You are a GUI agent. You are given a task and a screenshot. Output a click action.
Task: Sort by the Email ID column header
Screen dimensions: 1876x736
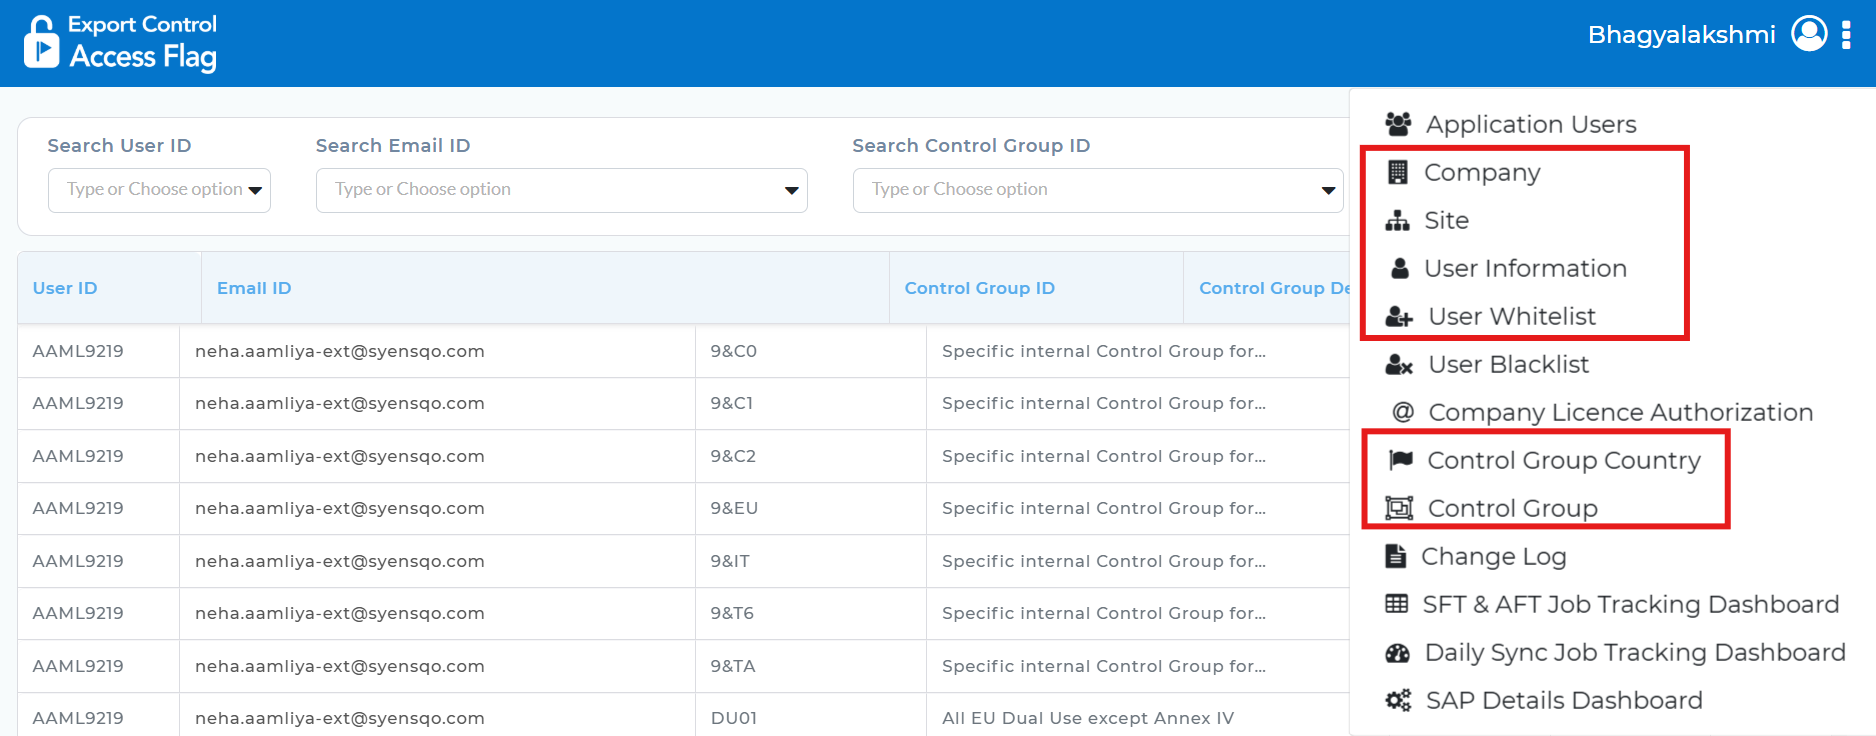point(254,288)
